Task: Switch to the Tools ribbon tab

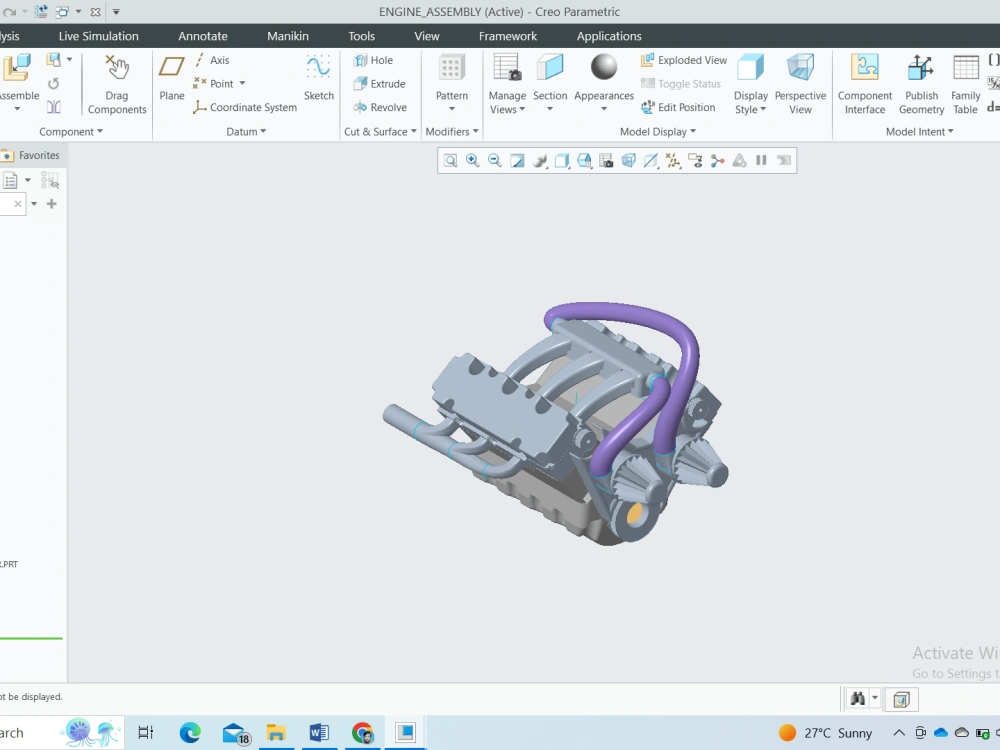Action: point(361,36)
